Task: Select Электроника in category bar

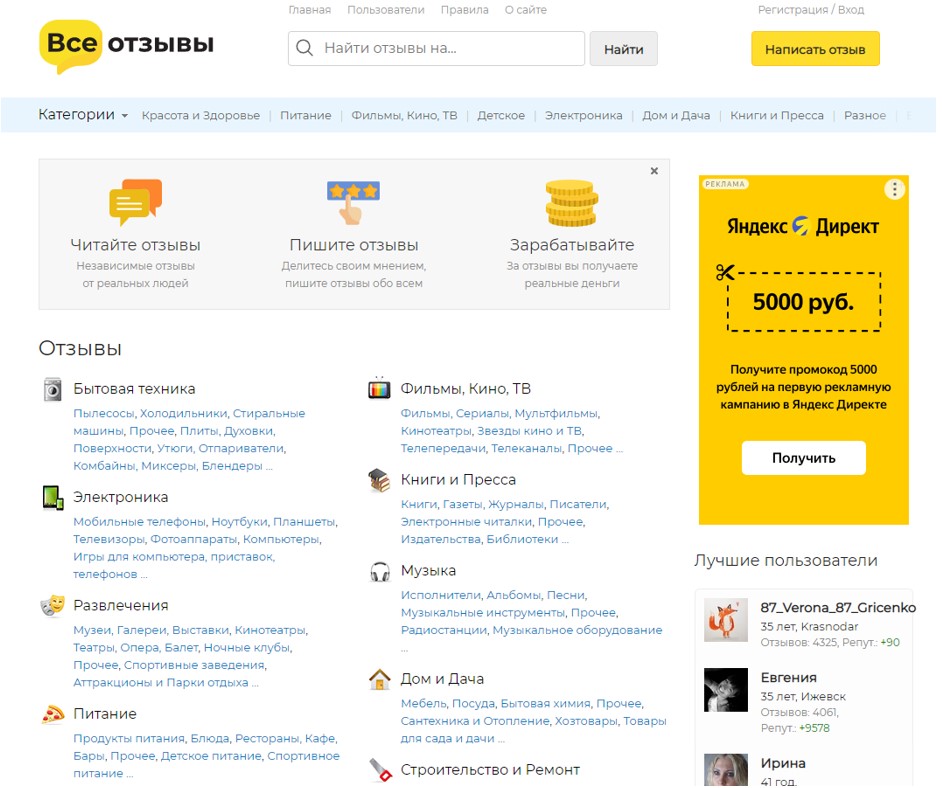Action: [x=583, y=115]
